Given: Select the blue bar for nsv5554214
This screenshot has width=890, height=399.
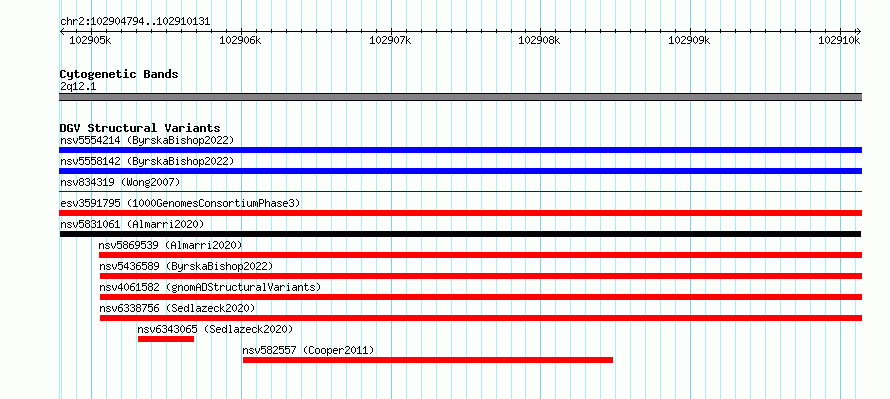Looking at the screenshot, I should click(x=460, y=150).
